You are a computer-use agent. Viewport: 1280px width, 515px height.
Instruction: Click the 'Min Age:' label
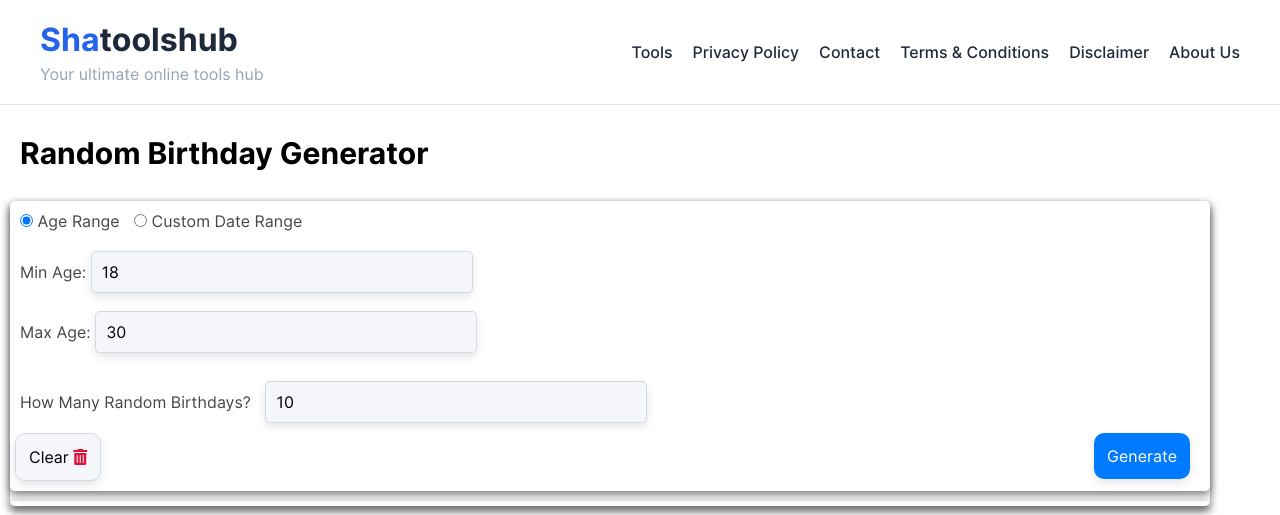tap(53, 272)
